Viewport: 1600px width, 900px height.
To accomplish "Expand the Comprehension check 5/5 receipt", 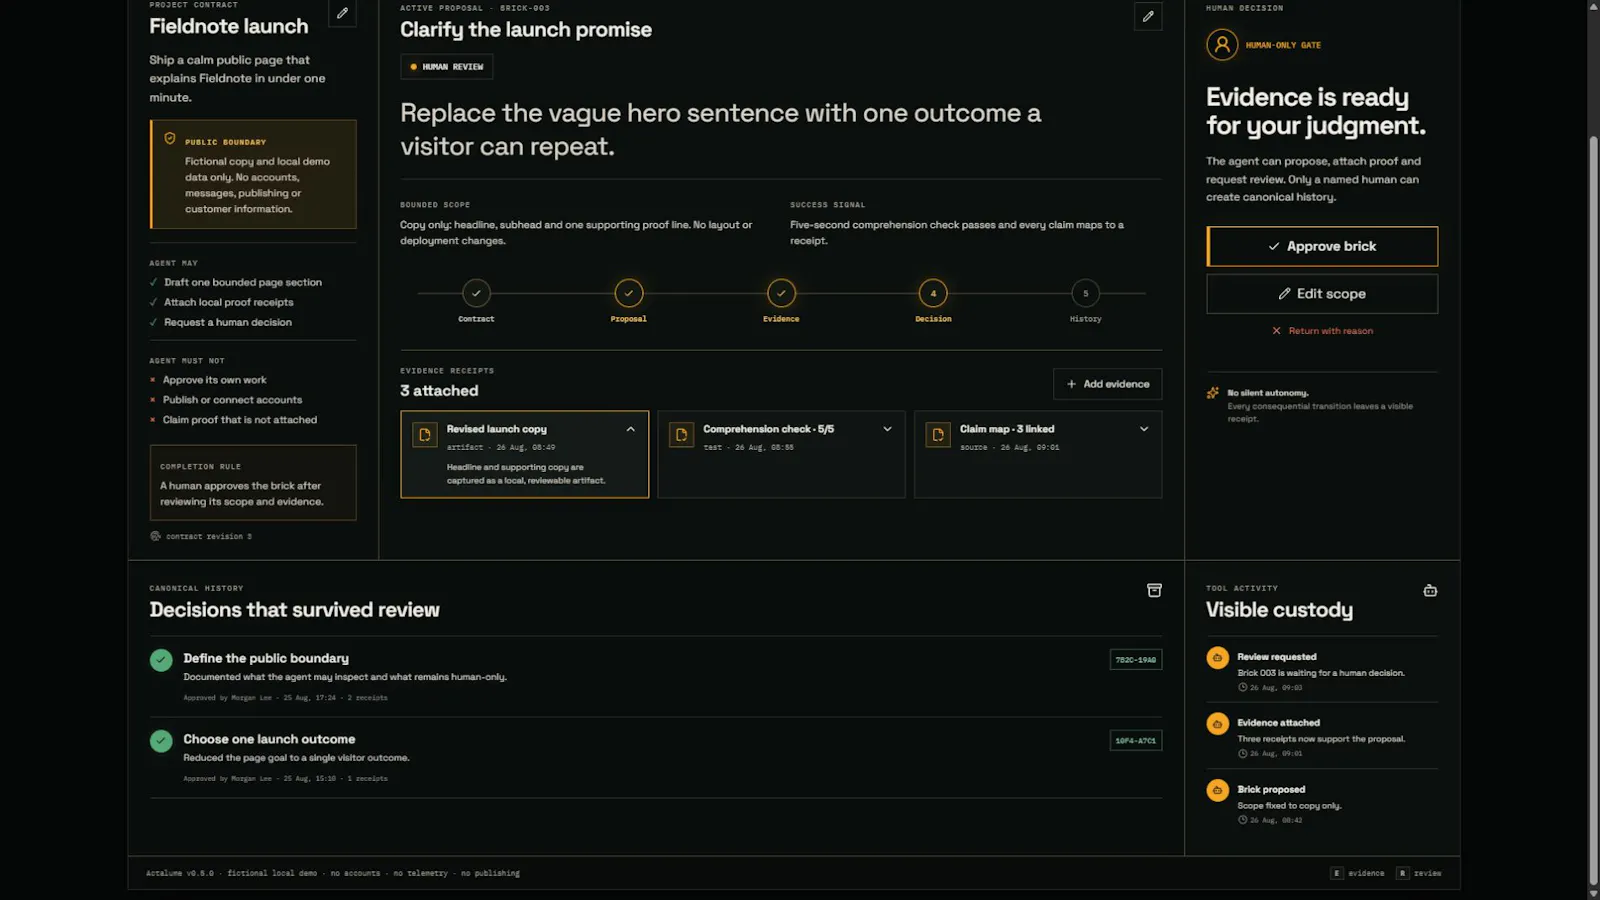I will coord(887,429).
